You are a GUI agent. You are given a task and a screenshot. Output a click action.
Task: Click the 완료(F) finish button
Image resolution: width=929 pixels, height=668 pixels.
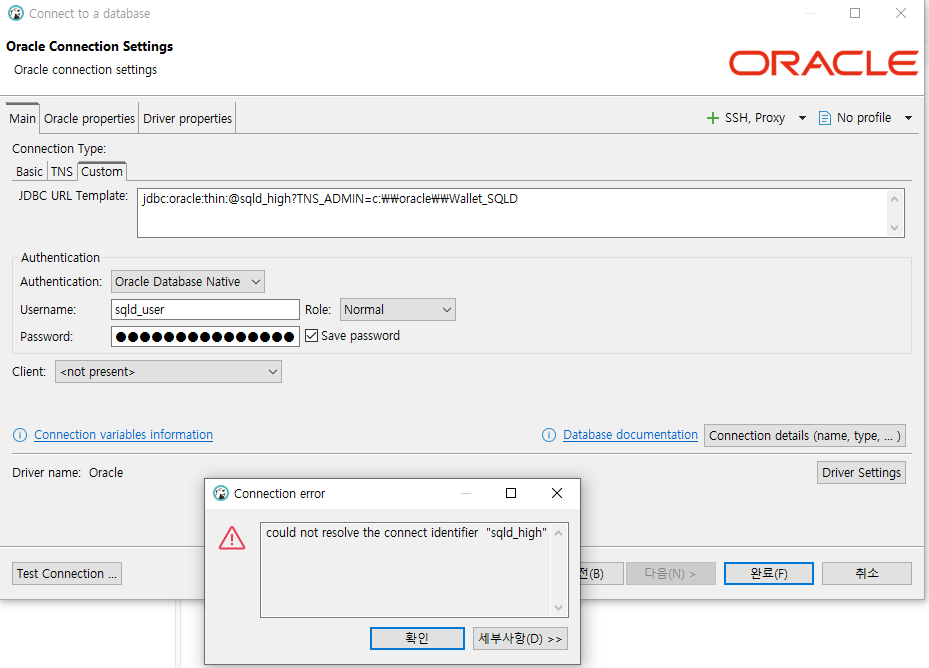(768, 574)
